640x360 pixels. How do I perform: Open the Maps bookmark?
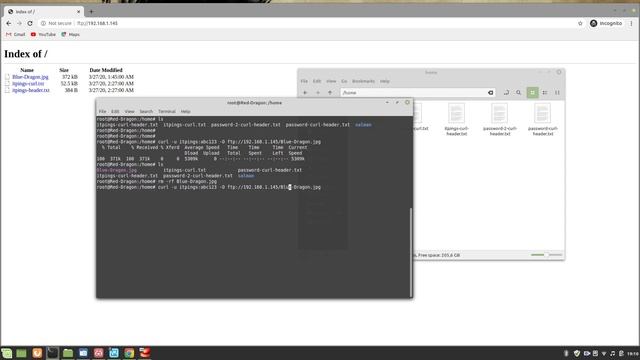pyautogui.click(x=71, y=35)
